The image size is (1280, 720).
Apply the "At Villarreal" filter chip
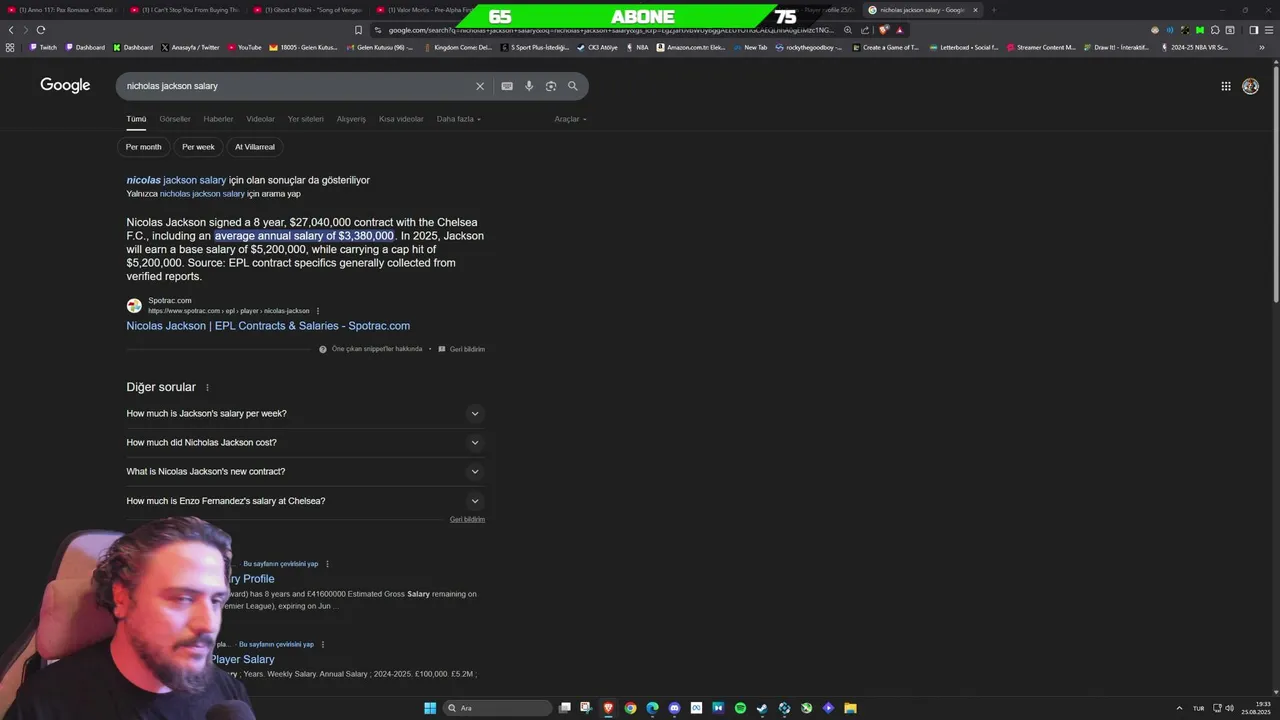(x=255, y=147)
